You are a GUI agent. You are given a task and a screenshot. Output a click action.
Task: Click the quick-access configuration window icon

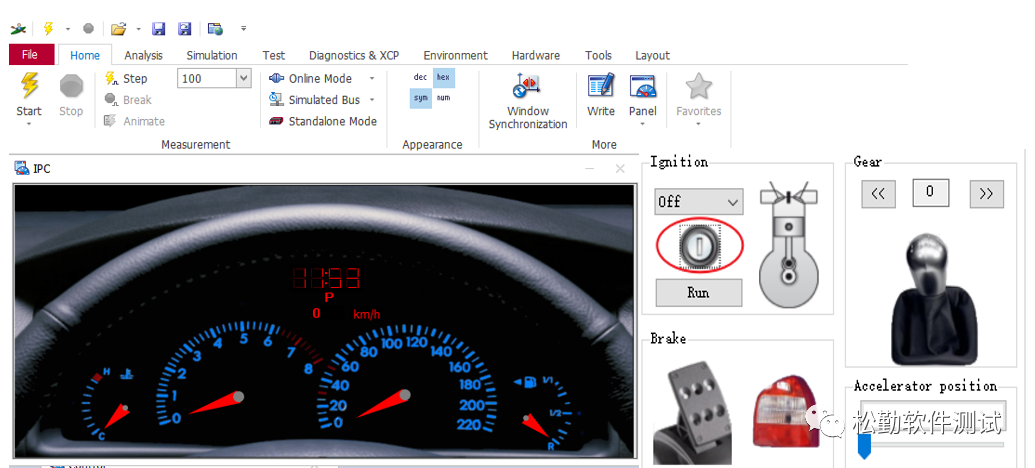pyautogui.click(x=215, y=28)
